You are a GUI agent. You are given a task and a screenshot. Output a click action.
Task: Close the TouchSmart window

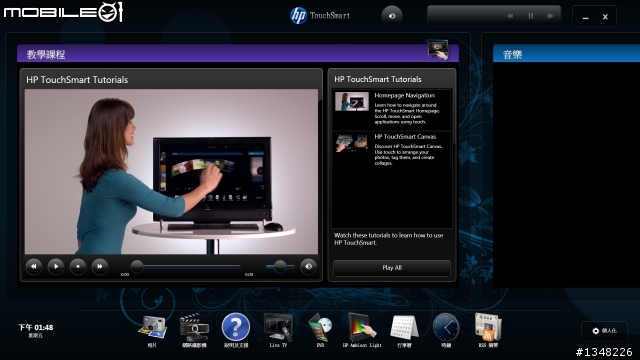(x=605, y=17)
